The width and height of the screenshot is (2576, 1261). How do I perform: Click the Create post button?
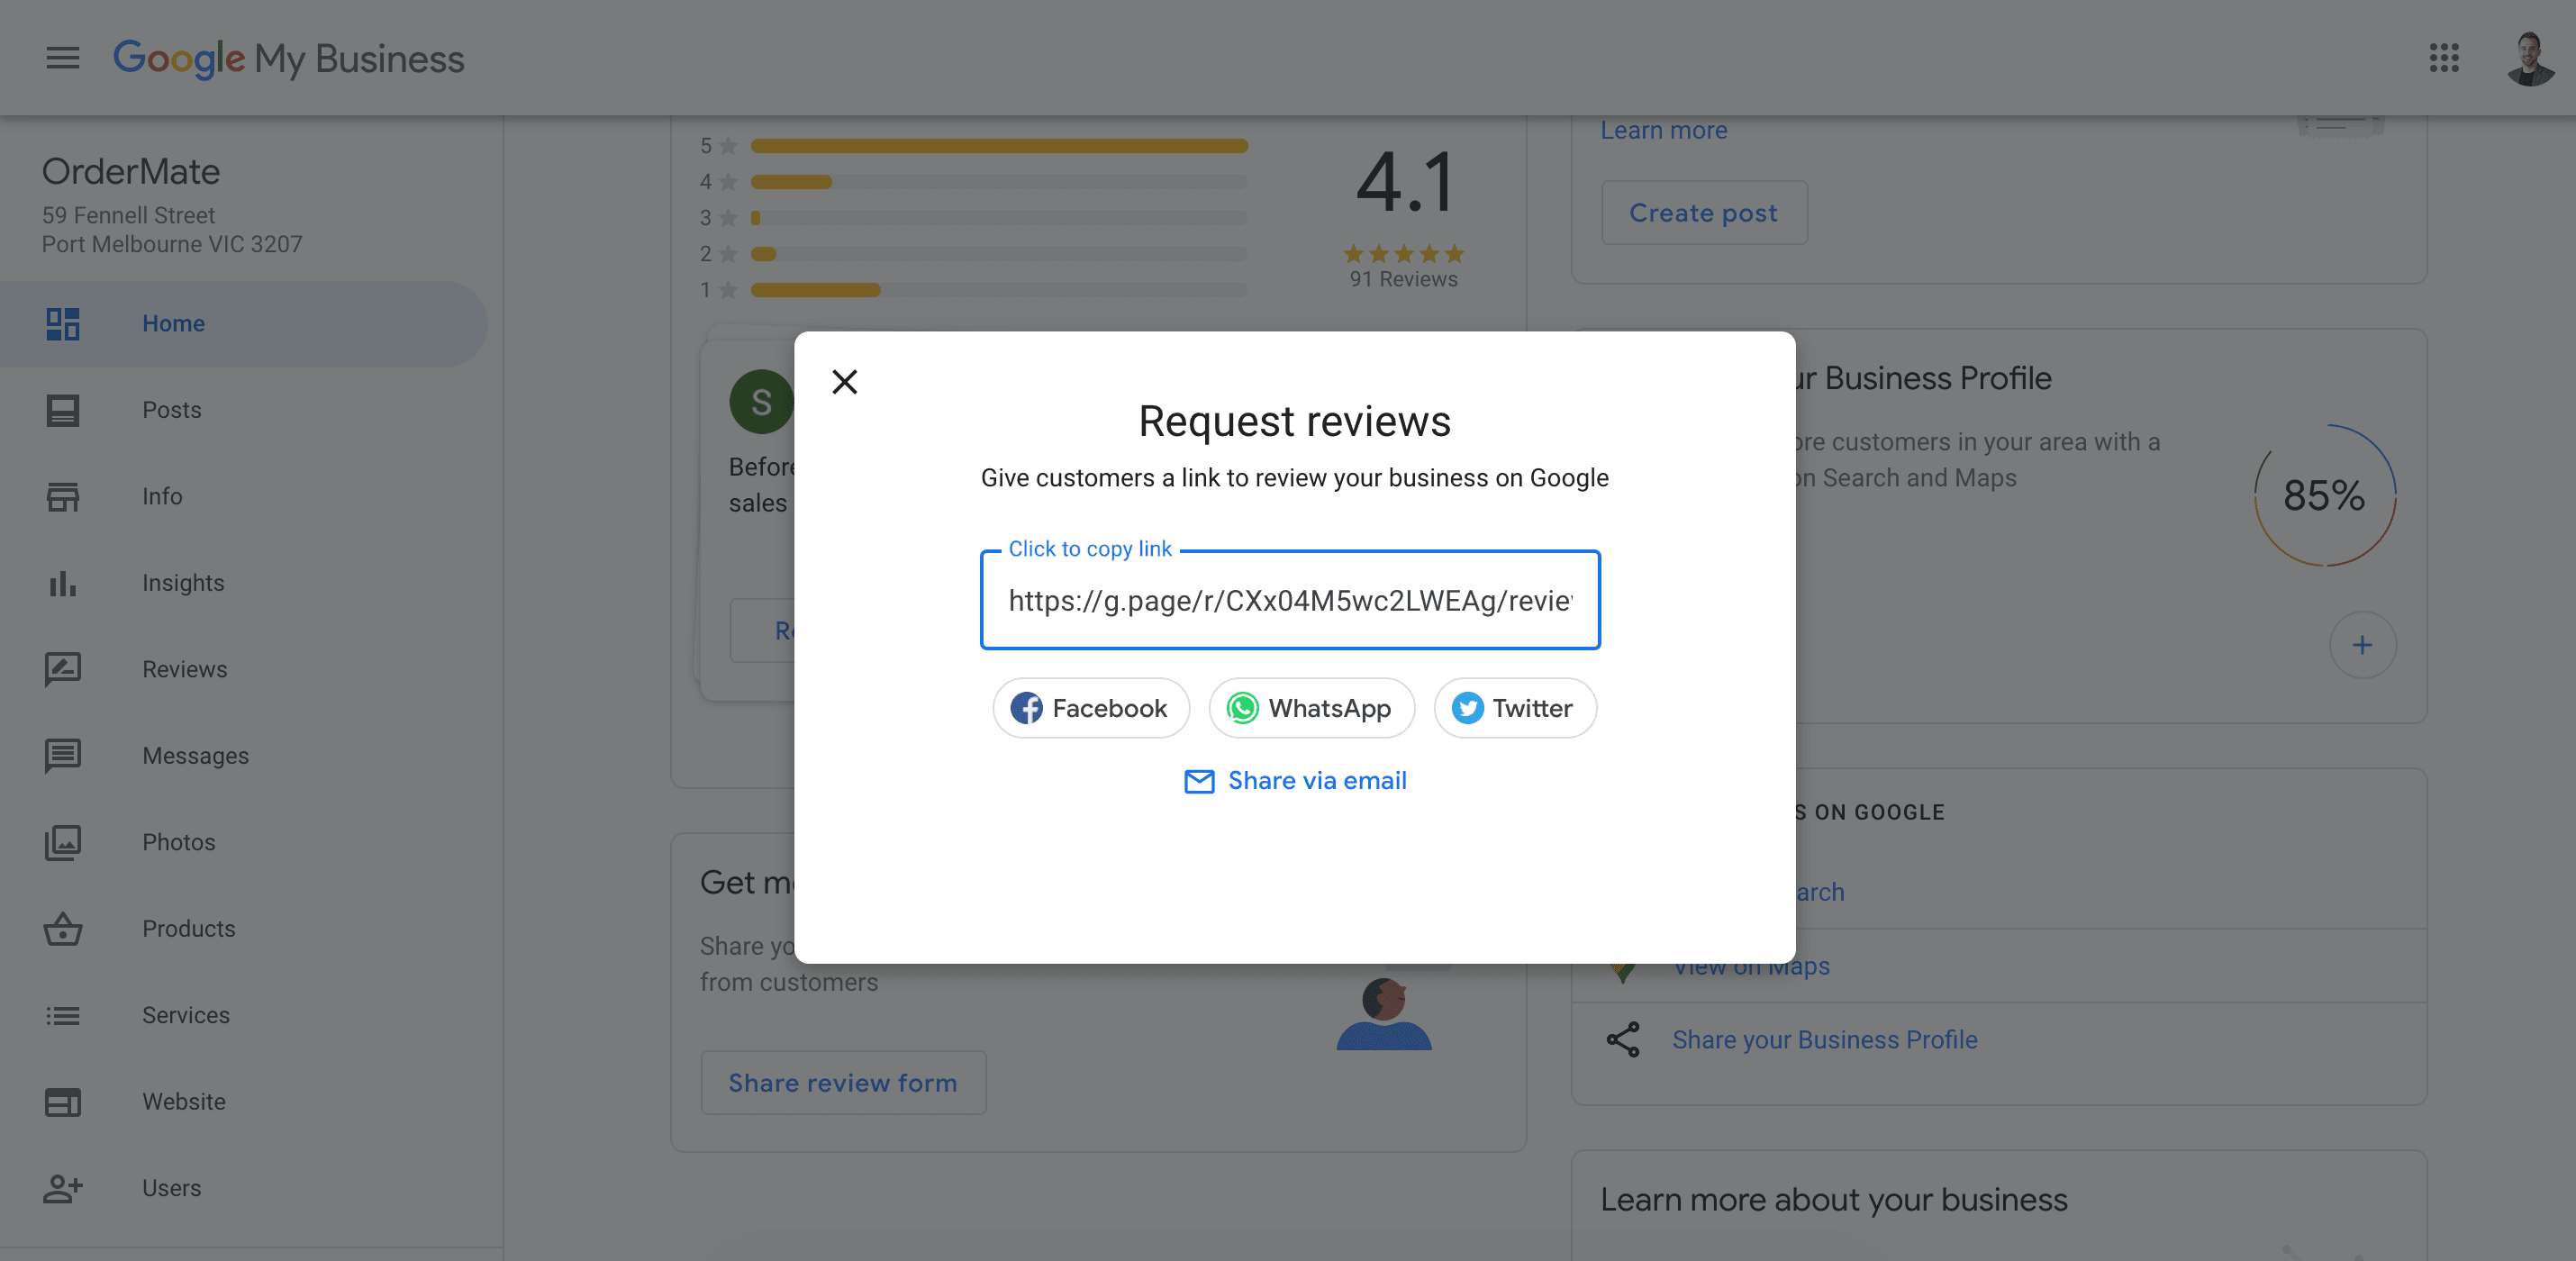pyautogui.click(x=1703, y=212)
